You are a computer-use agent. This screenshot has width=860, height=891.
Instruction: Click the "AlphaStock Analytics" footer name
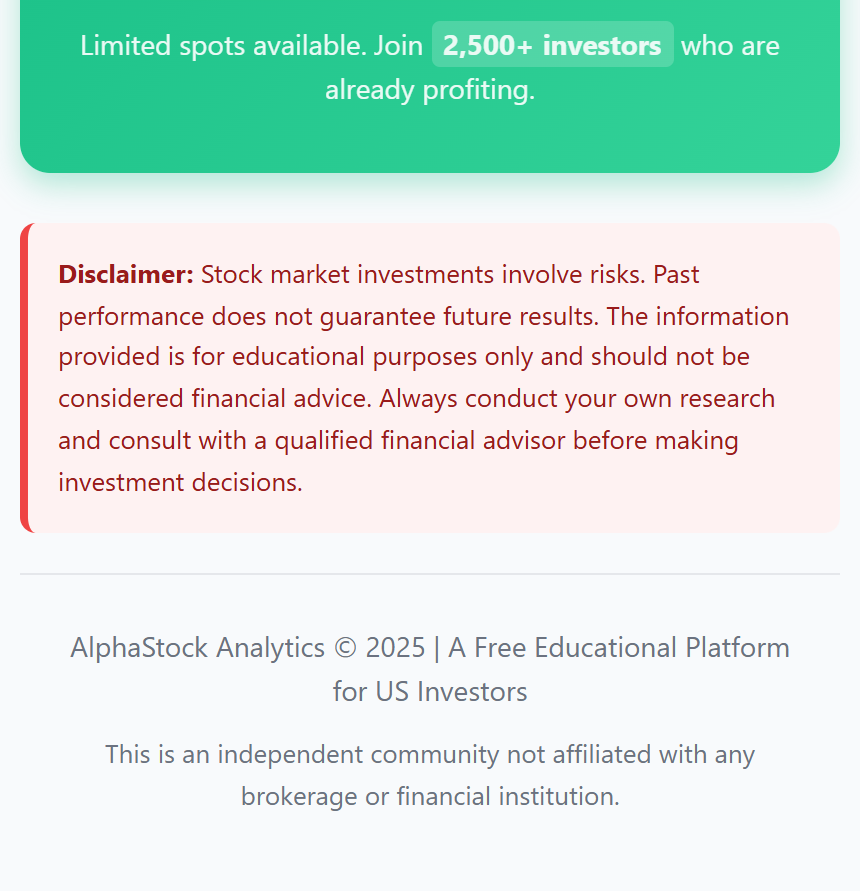coord(197,648)
